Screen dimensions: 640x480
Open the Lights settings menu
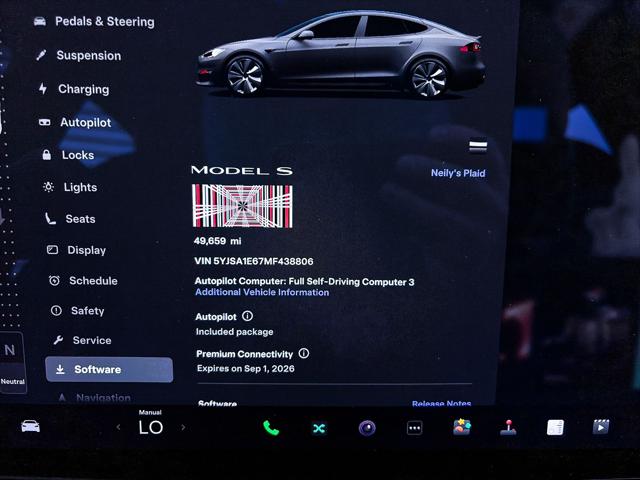point(70,187)
